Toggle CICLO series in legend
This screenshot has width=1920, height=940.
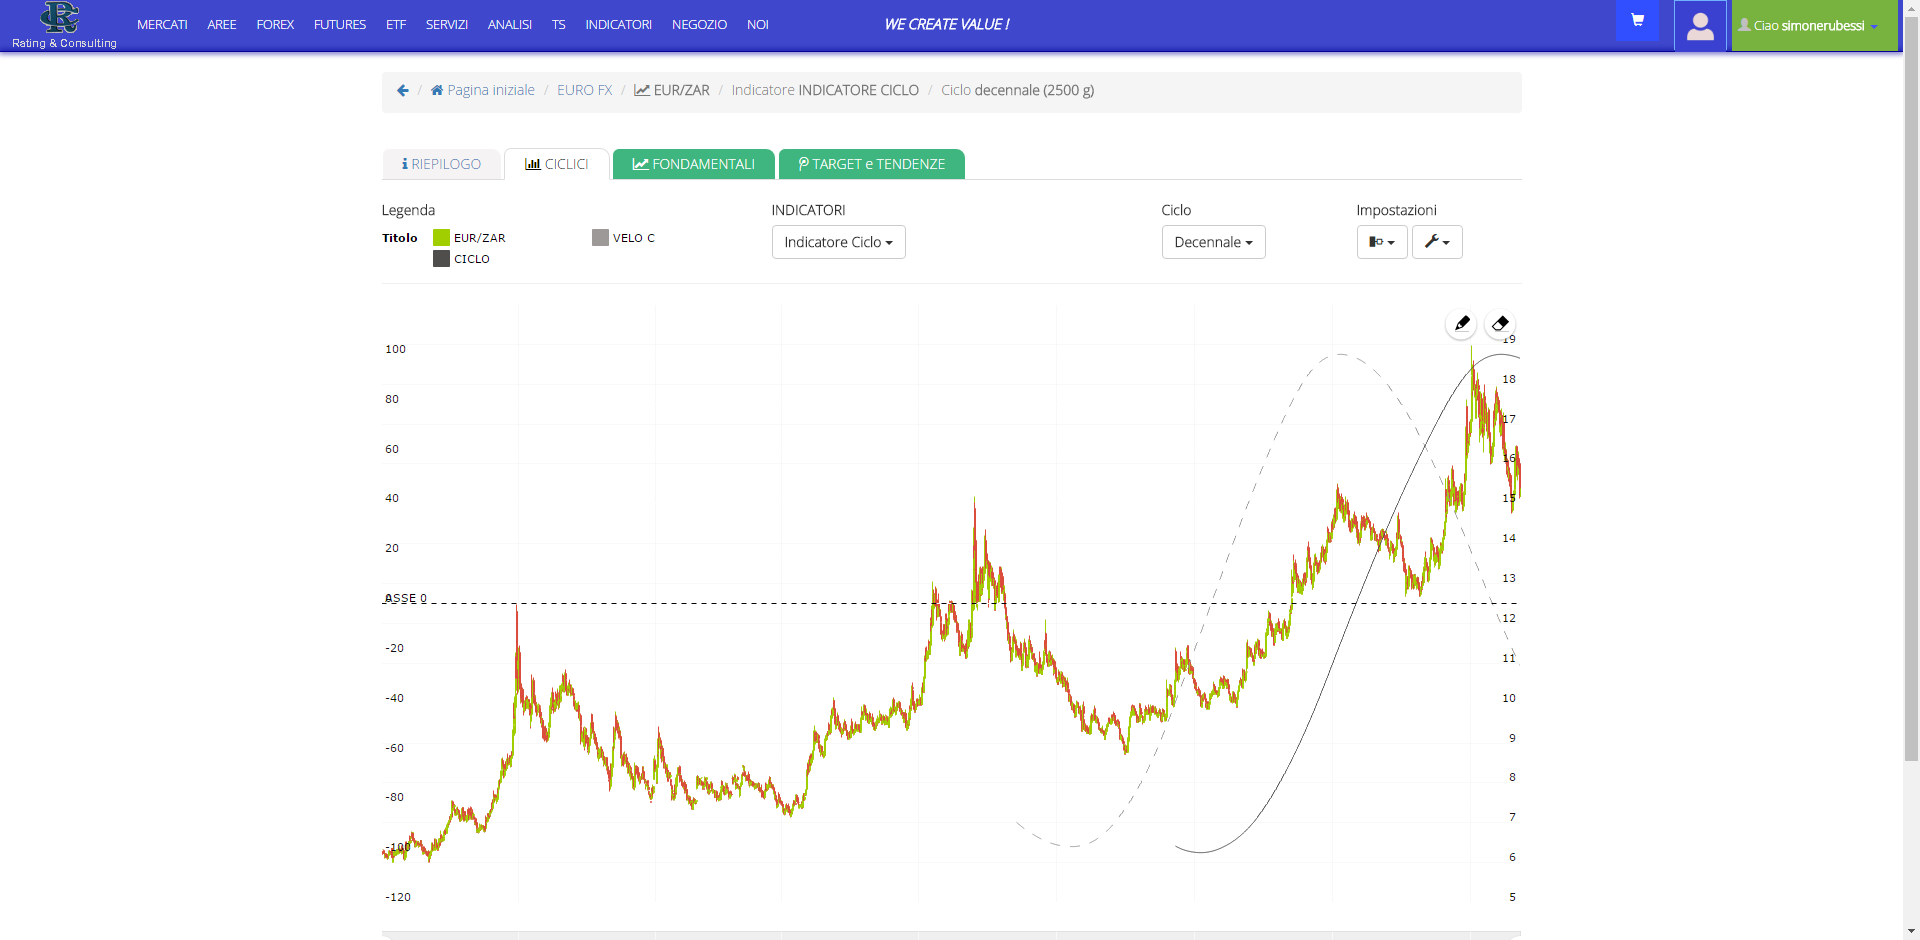[441, 259]
